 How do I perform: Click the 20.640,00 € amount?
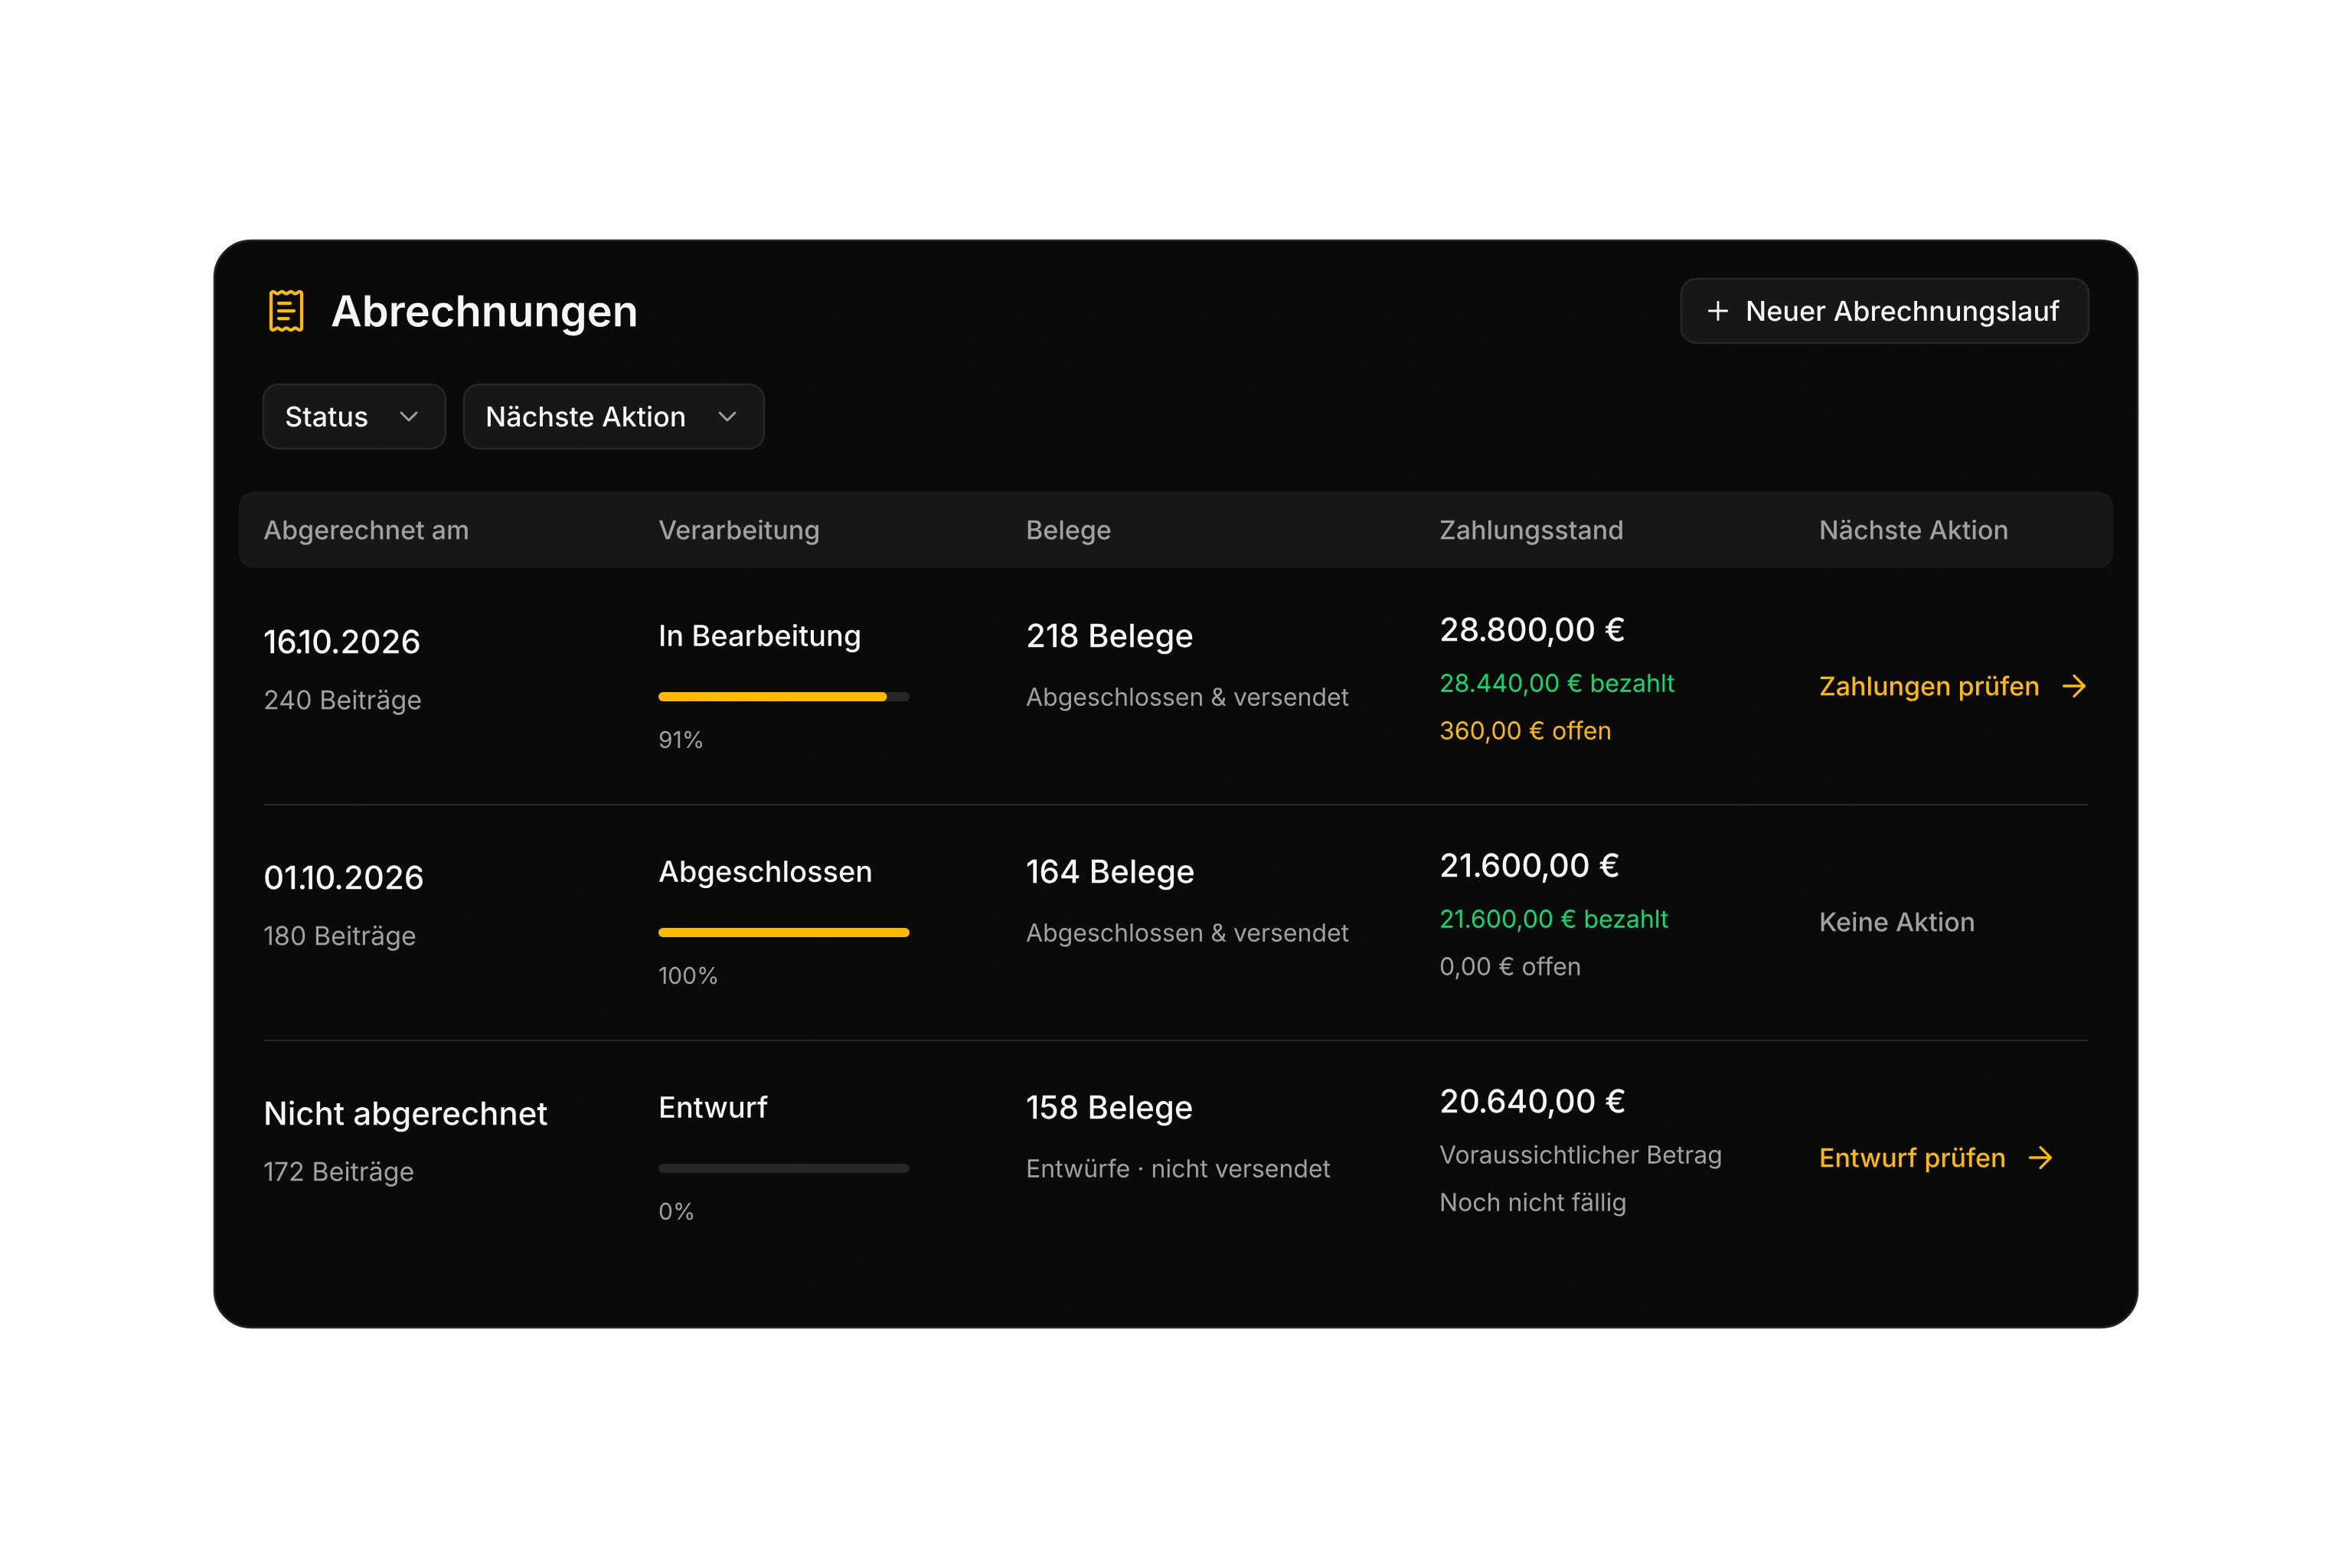[1531, 1101]
